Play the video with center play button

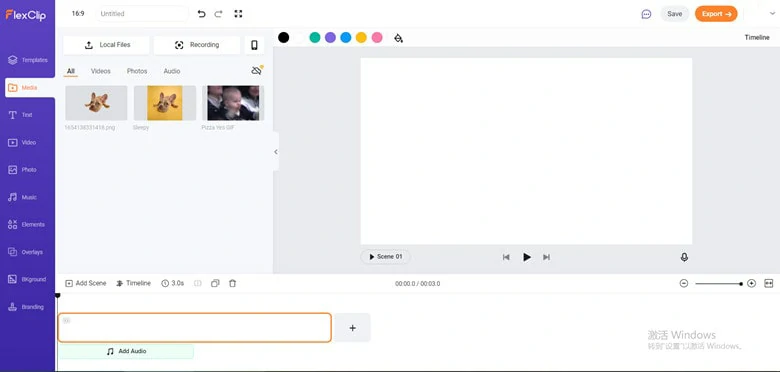coord(527,257)
